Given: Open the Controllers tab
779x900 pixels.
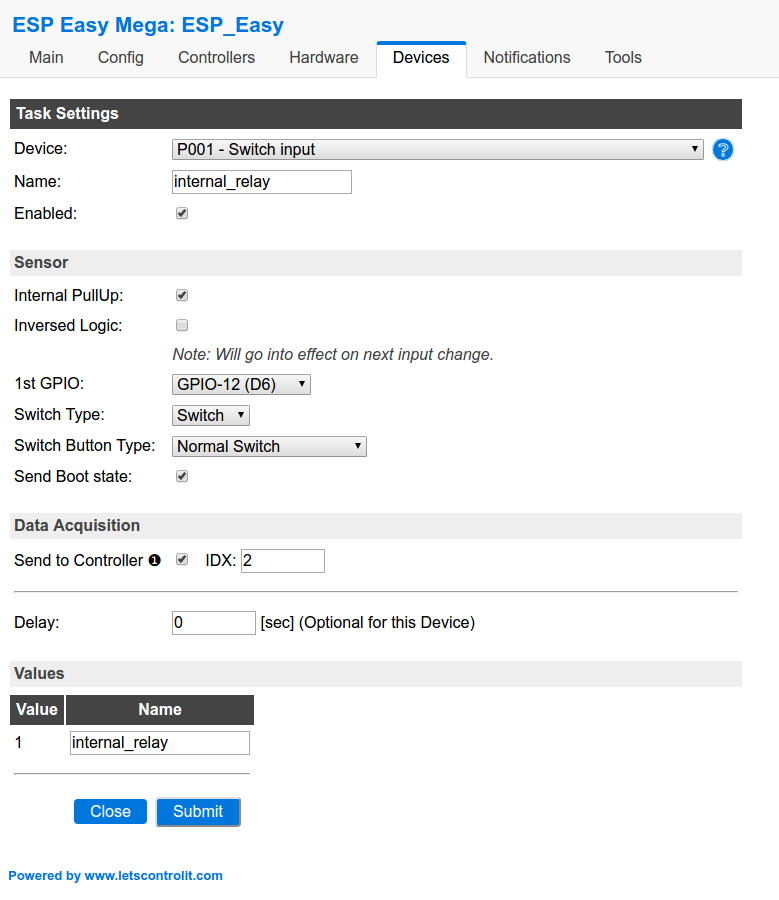Looking at the screenshot, I should 216,57.
